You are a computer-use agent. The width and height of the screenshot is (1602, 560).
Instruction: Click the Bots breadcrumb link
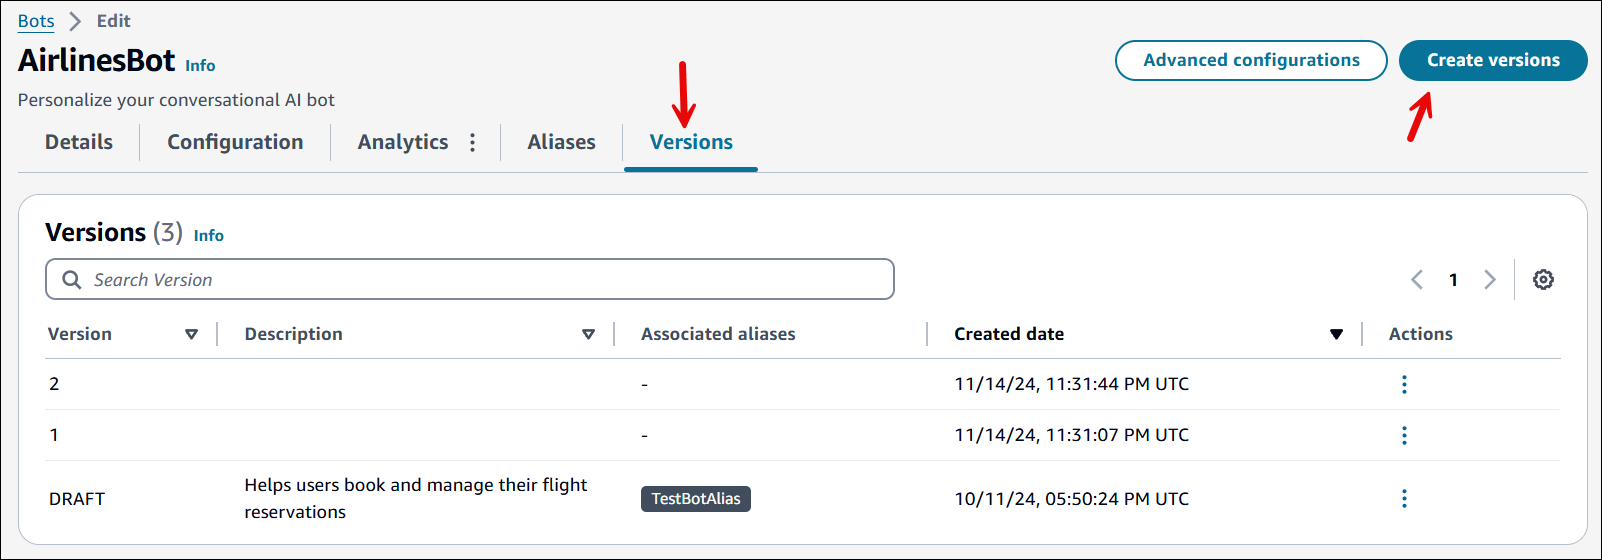[36, 21]
